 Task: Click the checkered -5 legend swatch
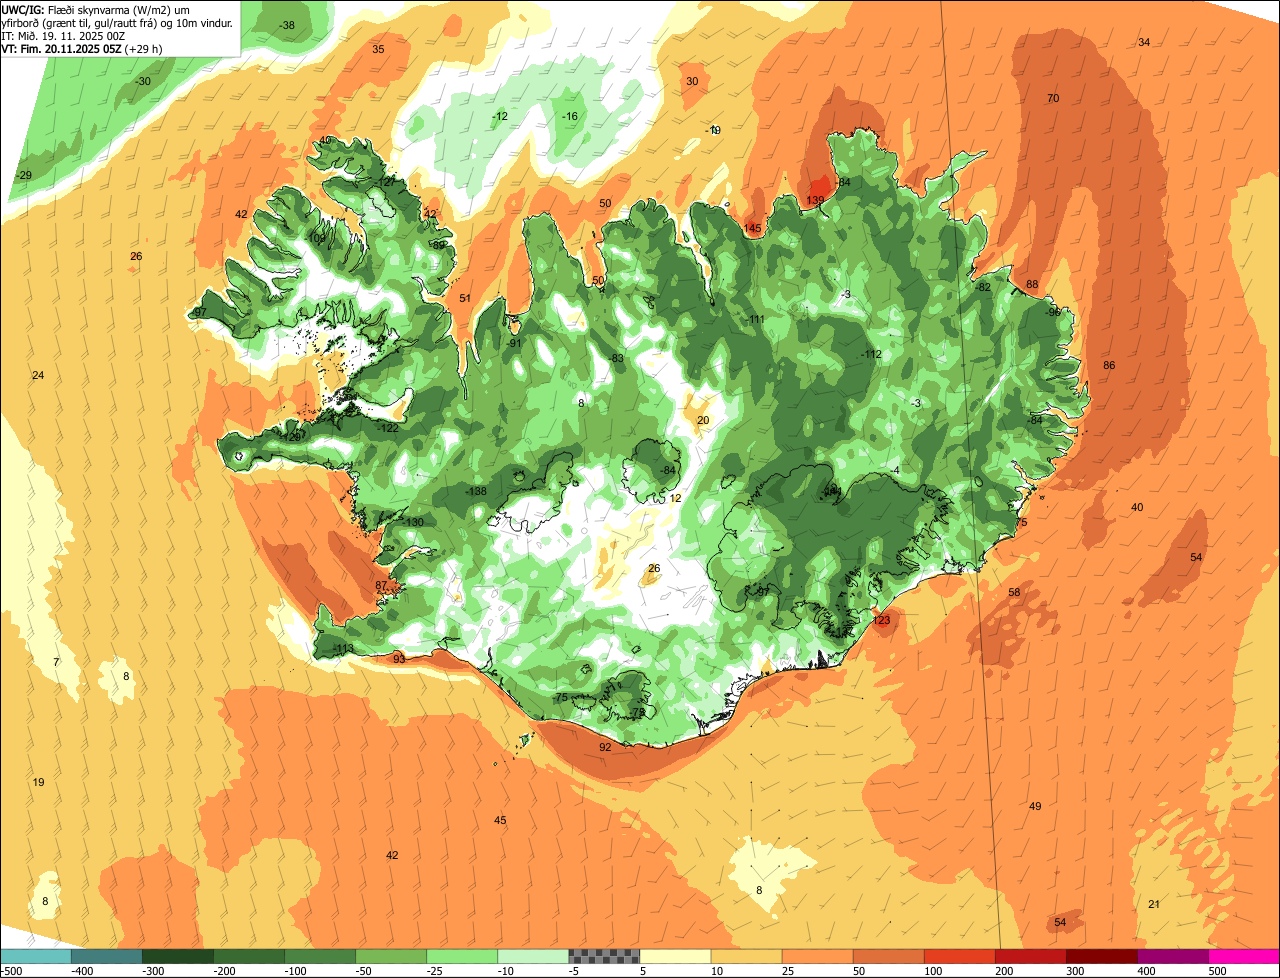tap(604, 956)
